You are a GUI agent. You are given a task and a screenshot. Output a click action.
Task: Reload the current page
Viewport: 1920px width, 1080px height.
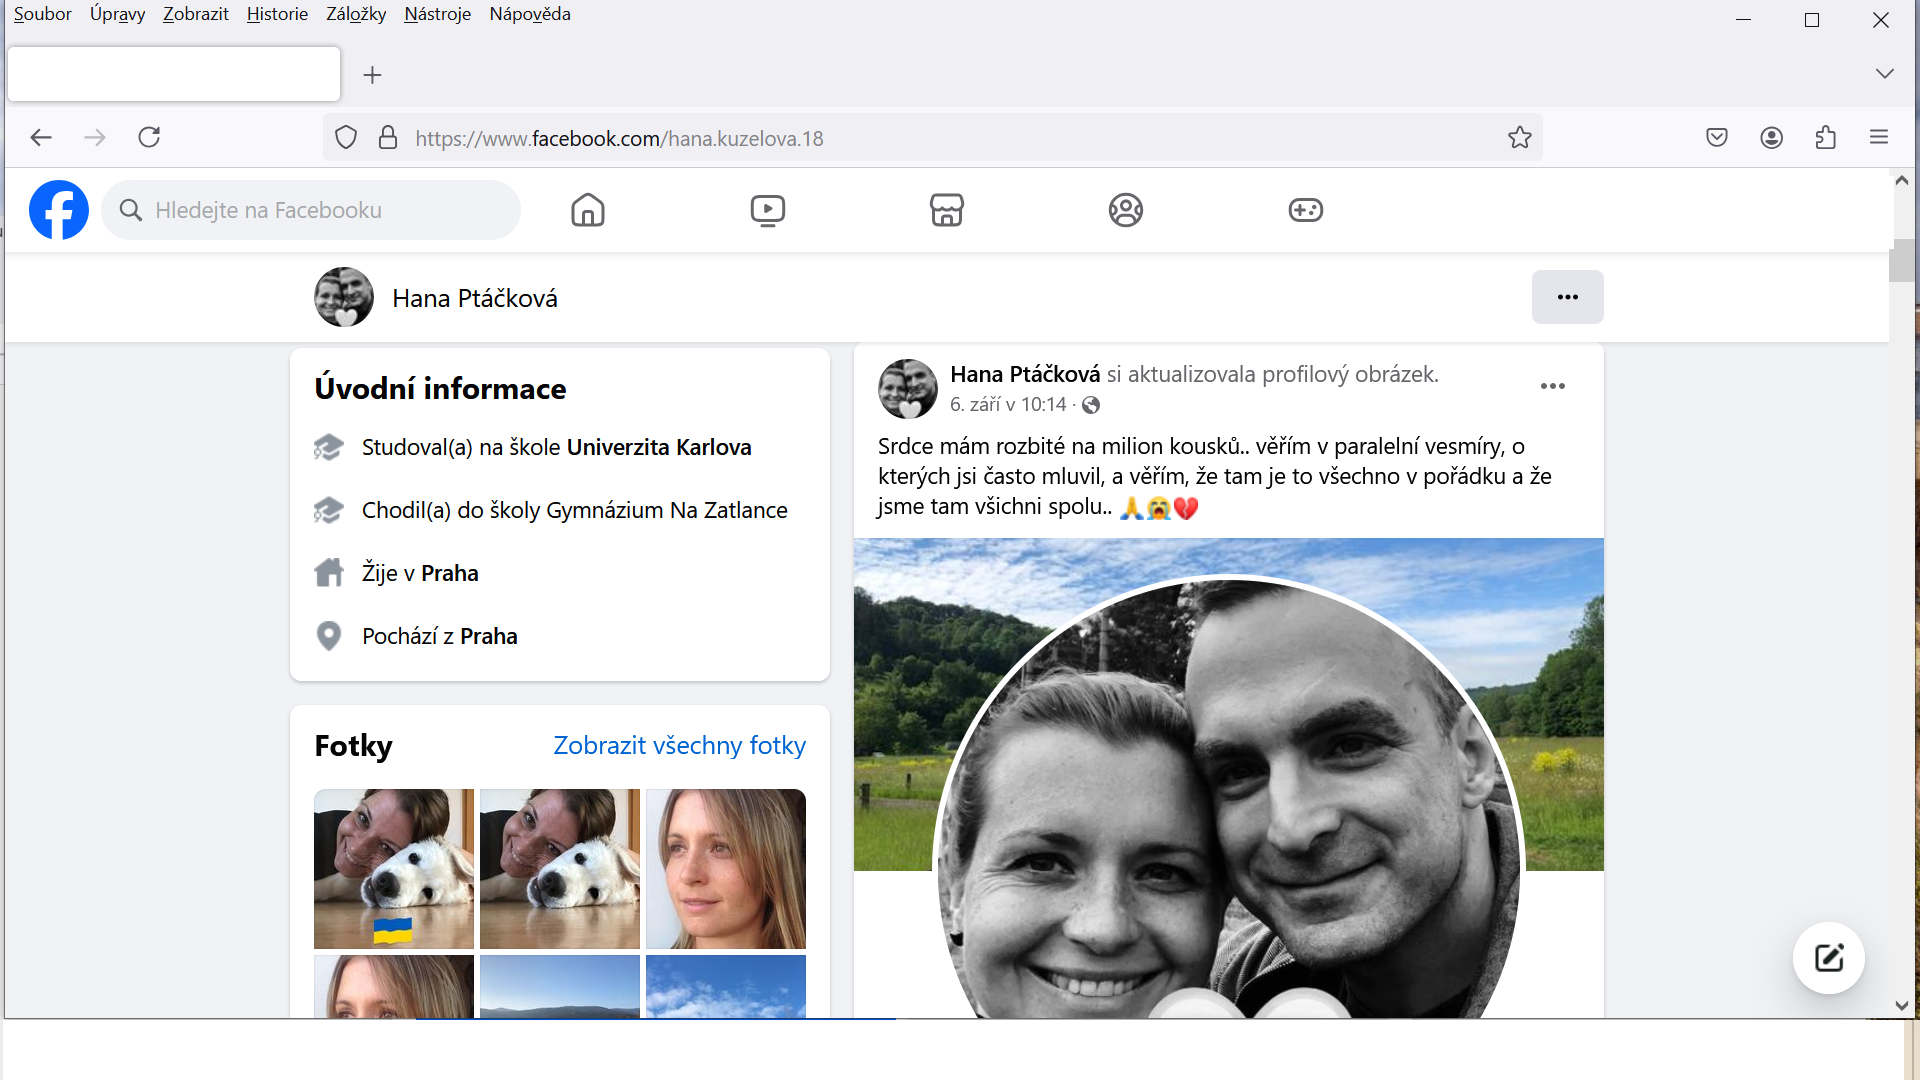[149, 138]
